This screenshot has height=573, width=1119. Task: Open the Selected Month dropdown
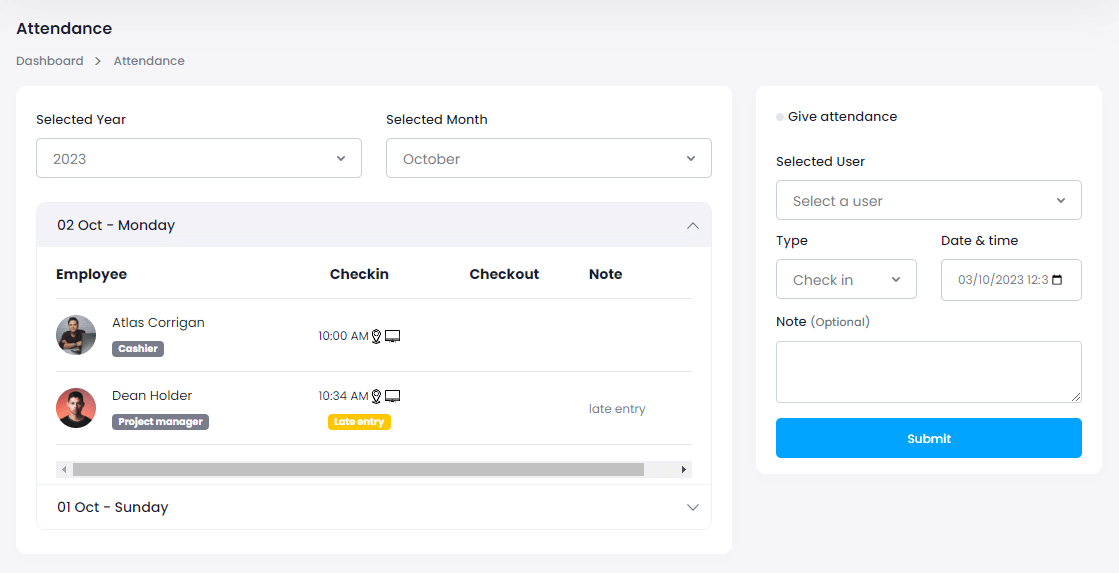[549, 158]
